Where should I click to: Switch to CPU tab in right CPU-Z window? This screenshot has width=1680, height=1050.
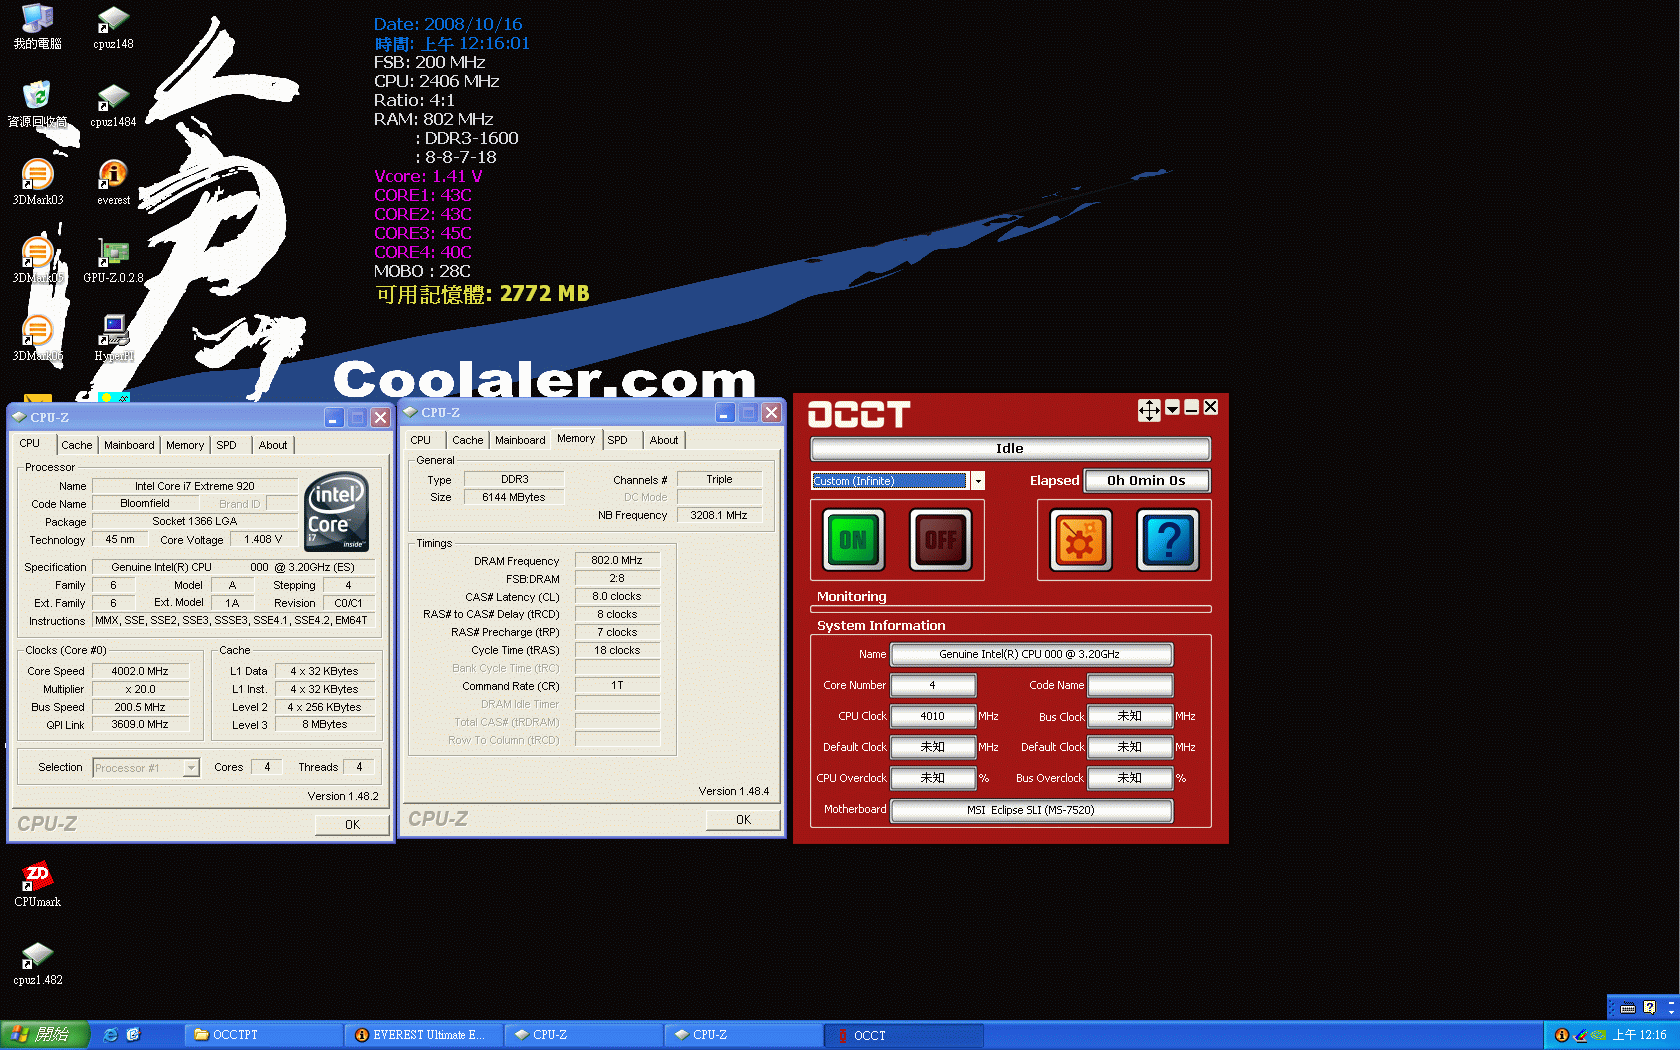coord(421,440)
